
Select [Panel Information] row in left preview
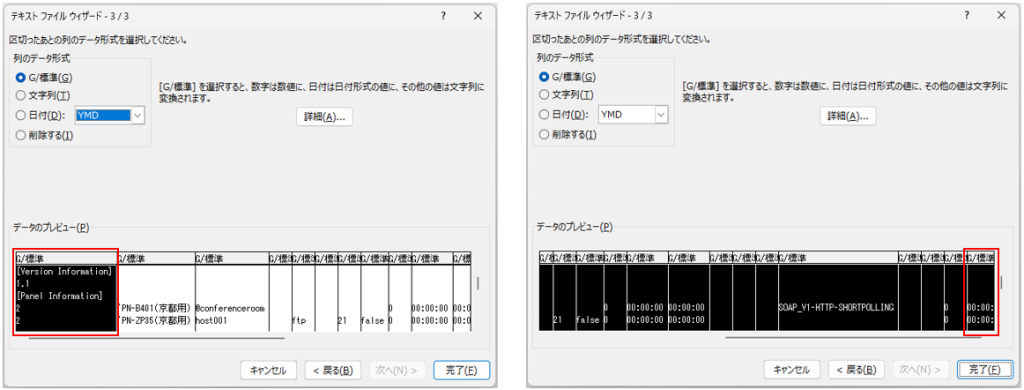click(x=59, y=296)
